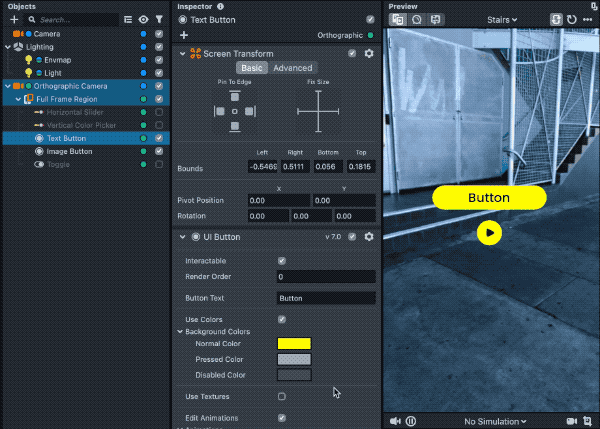Open the preview more options ellipsis
The width and height of the screenshot is (600, 429).
coord(589,19)
